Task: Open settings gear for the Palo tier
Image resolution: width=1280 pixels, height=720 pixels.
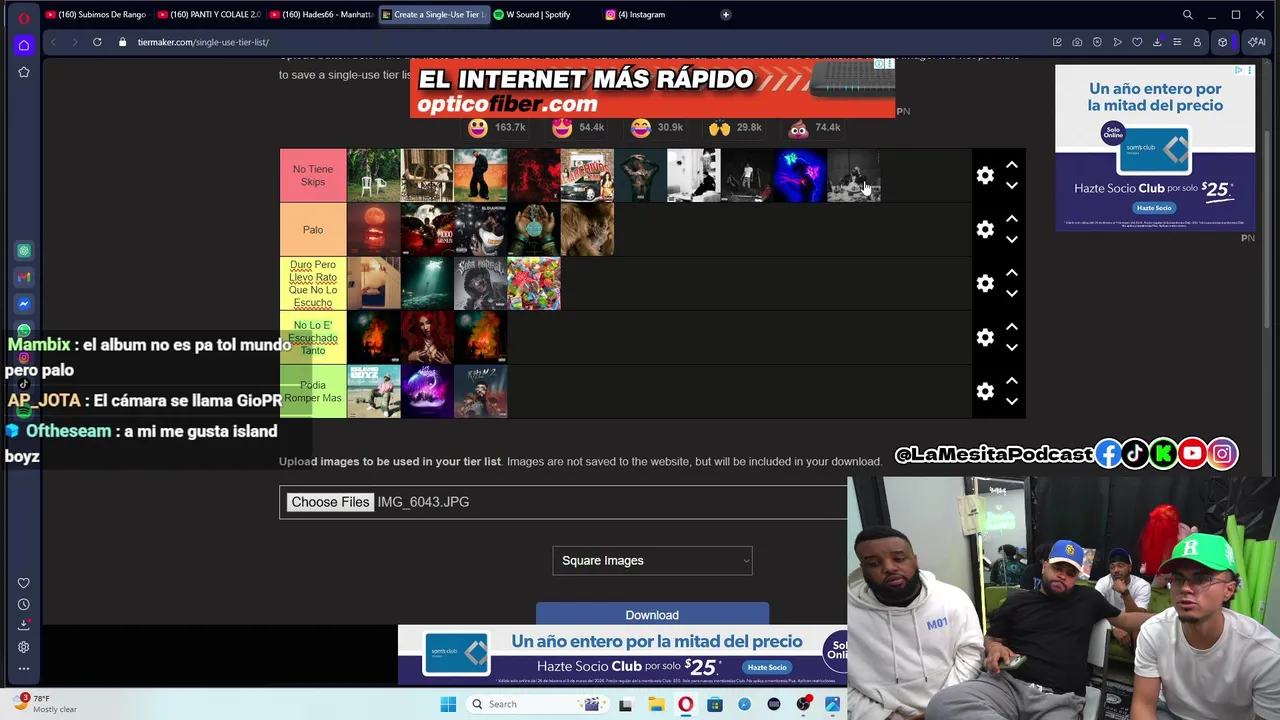Action: click(x=985, y=230)
